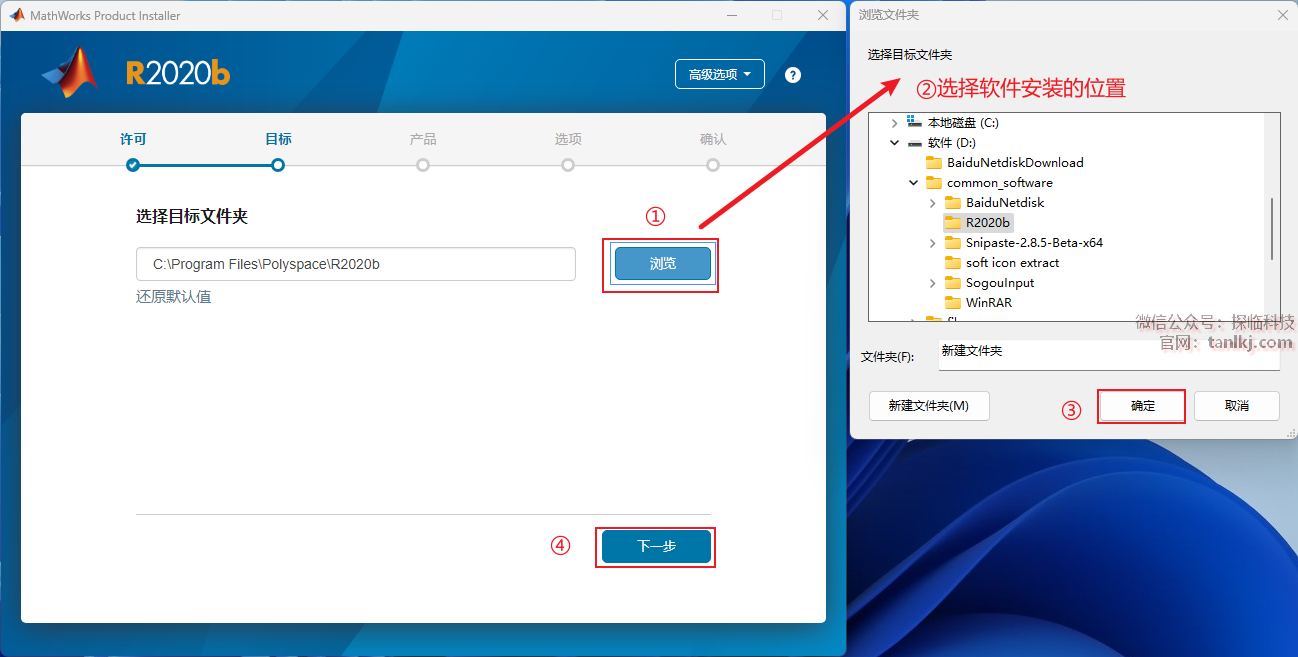Click the software (D:) drive icon
The height and width of the screenshot is (657, 1298).
[914, 143]
